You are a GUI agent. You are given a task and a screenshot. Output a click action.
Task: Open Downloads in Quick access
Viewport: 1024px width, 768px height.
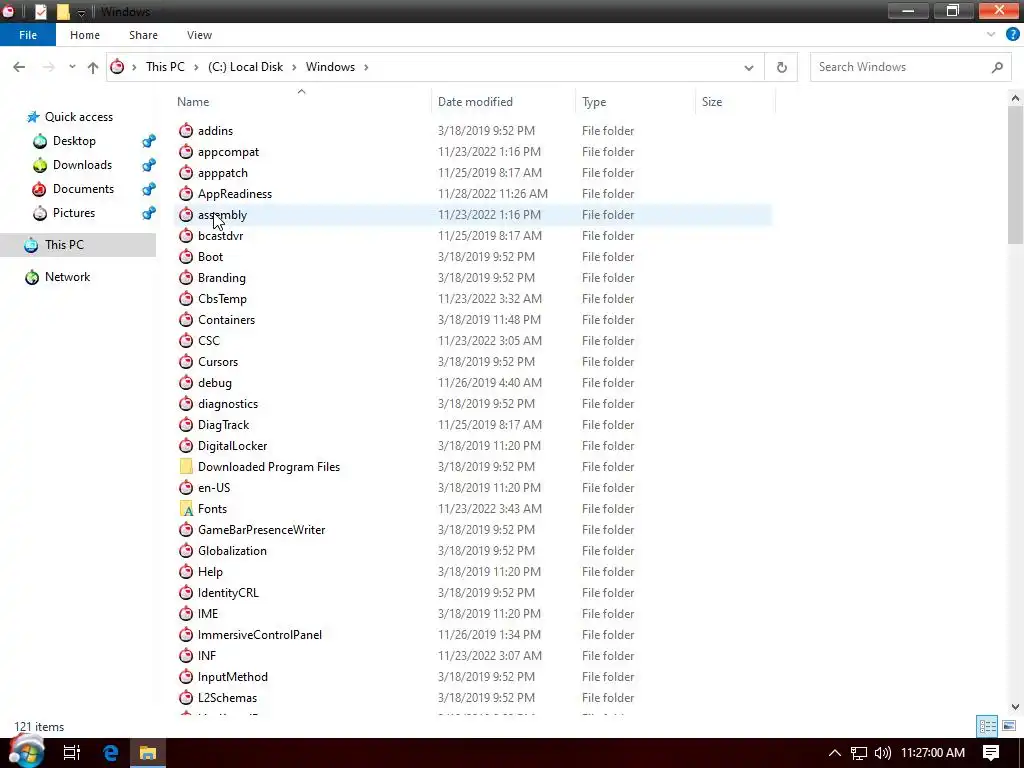click(82, 165)
